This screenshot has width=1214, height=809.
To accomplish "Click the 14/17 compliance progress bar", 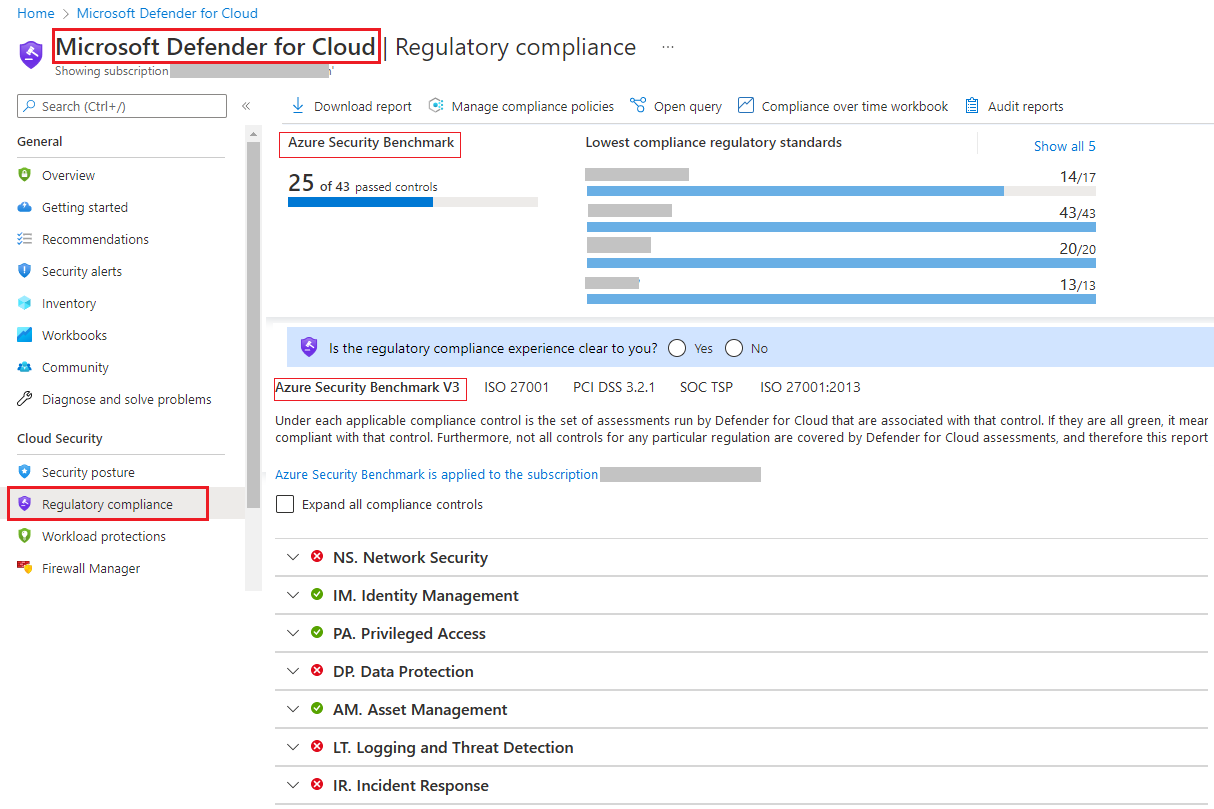I will [841, 190].
